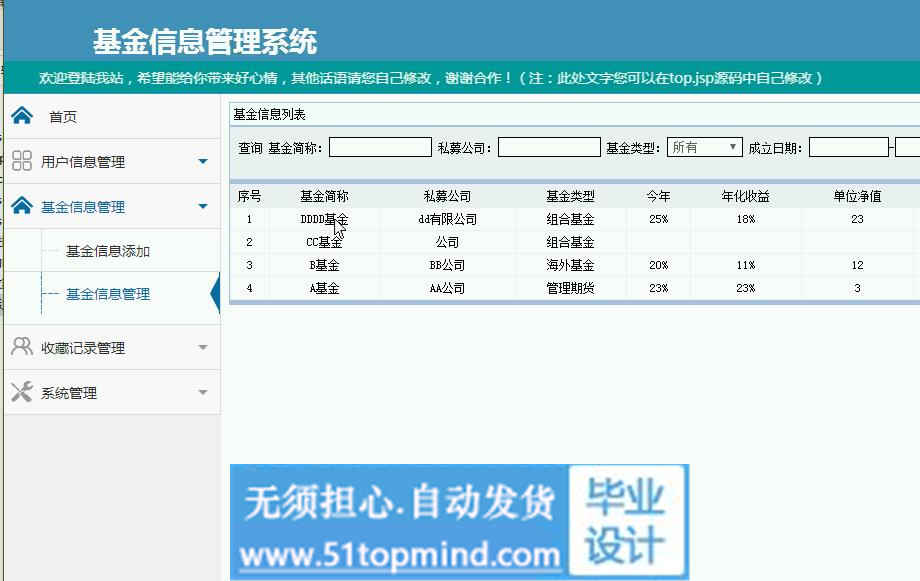Click the 基金信息管理系统 header title
The image size is (920, 581).
[205, 42]
